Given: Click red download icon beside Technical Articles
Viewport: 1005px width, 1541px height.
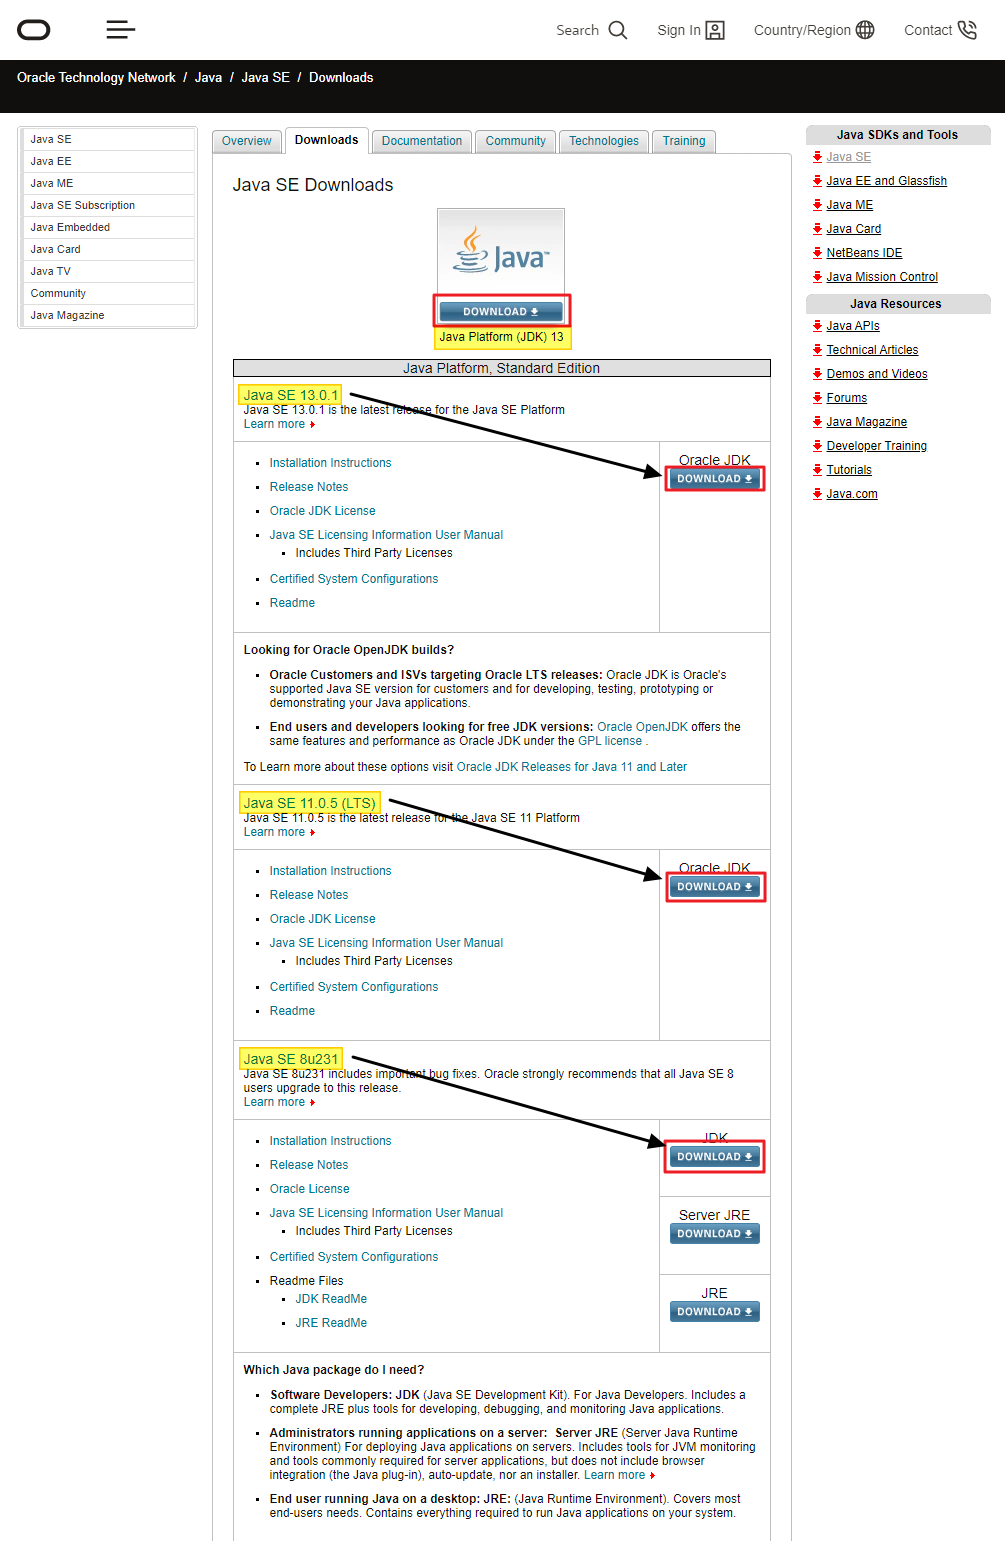Looking at the screenshot, I should tap(817, 350).
